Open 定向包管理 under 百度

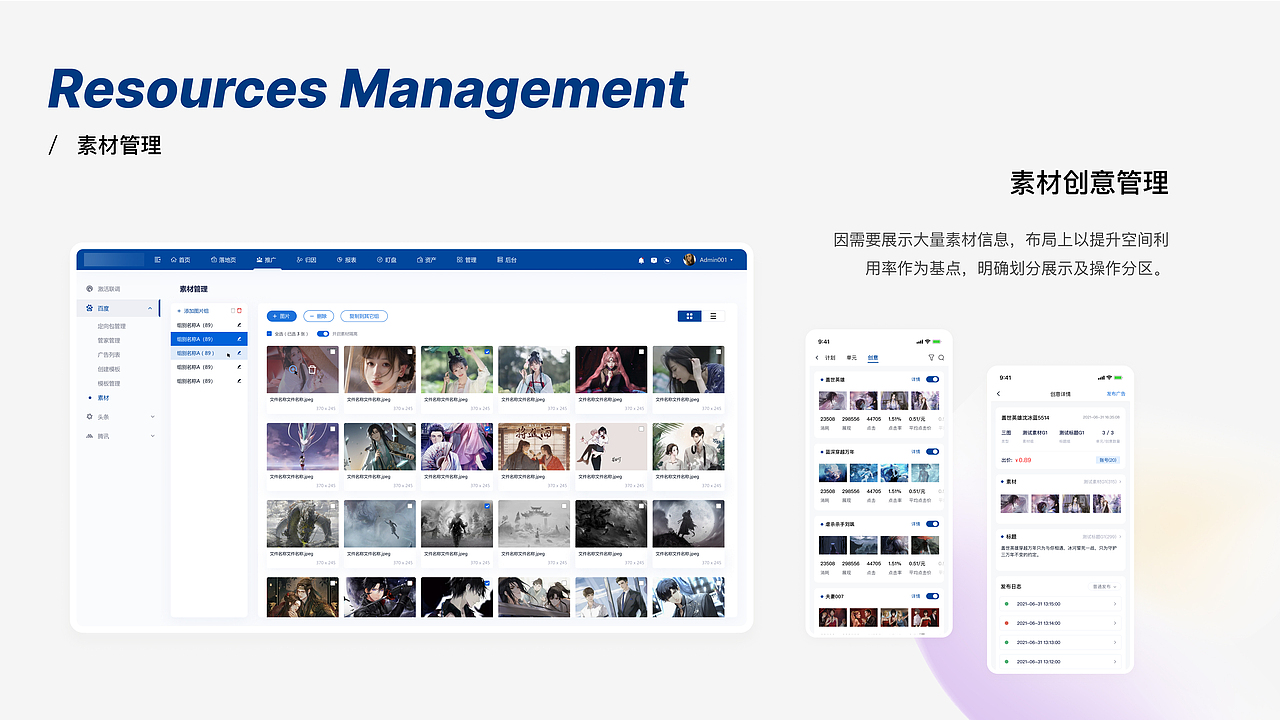point(112,326)
